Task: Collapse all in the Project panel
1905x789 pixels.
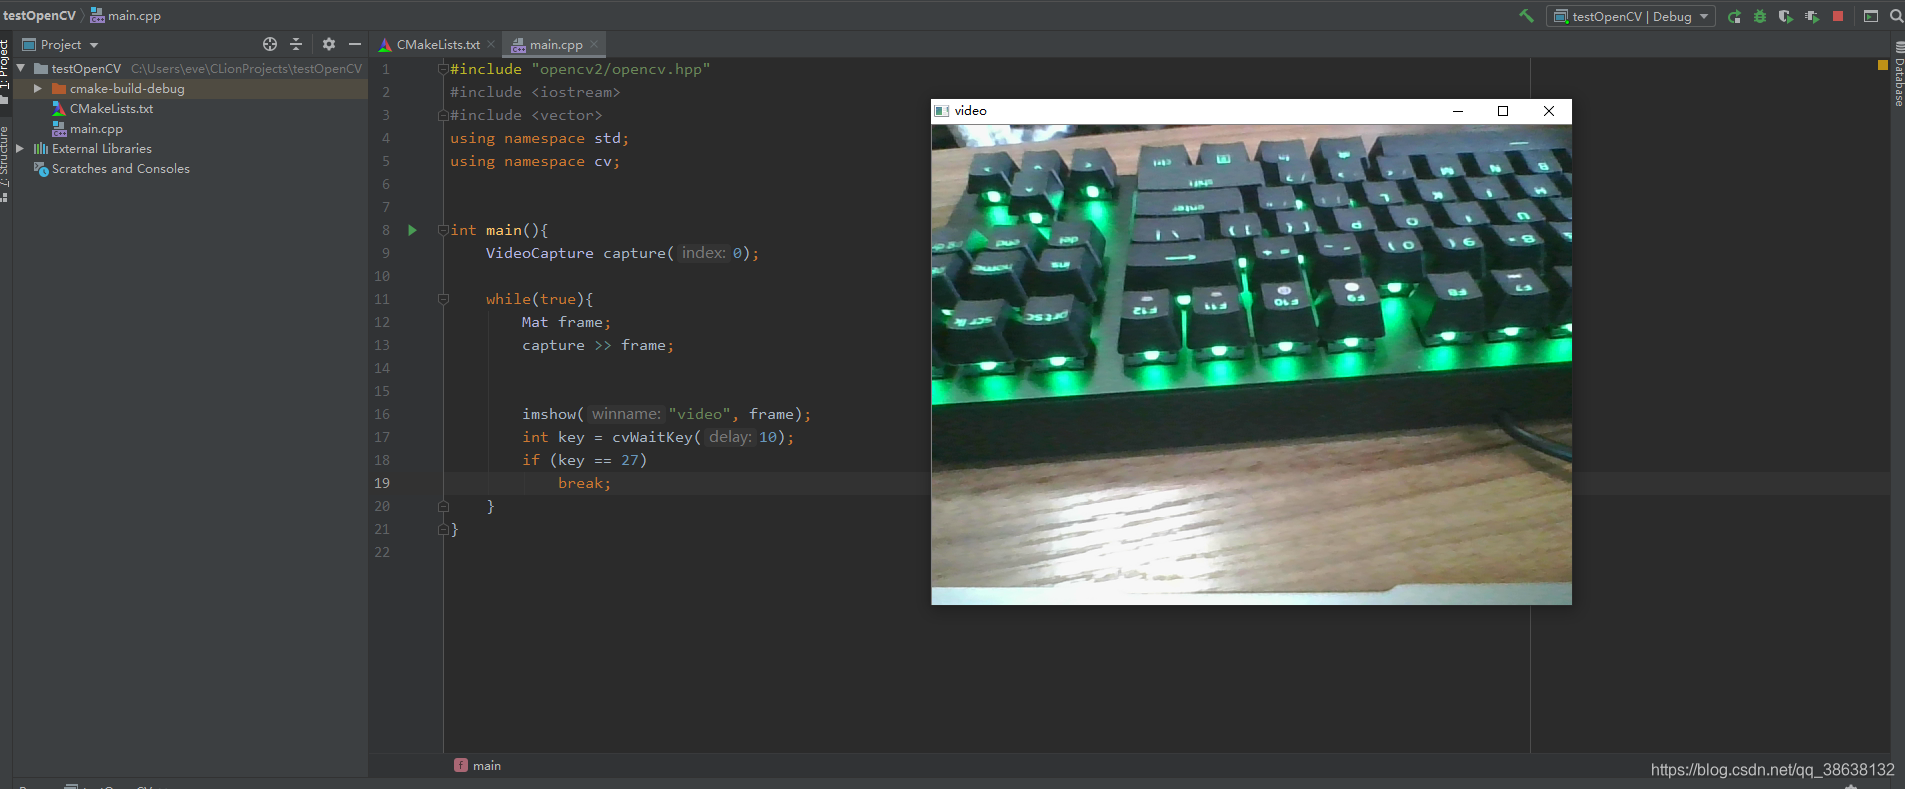Action: point(296,44)
